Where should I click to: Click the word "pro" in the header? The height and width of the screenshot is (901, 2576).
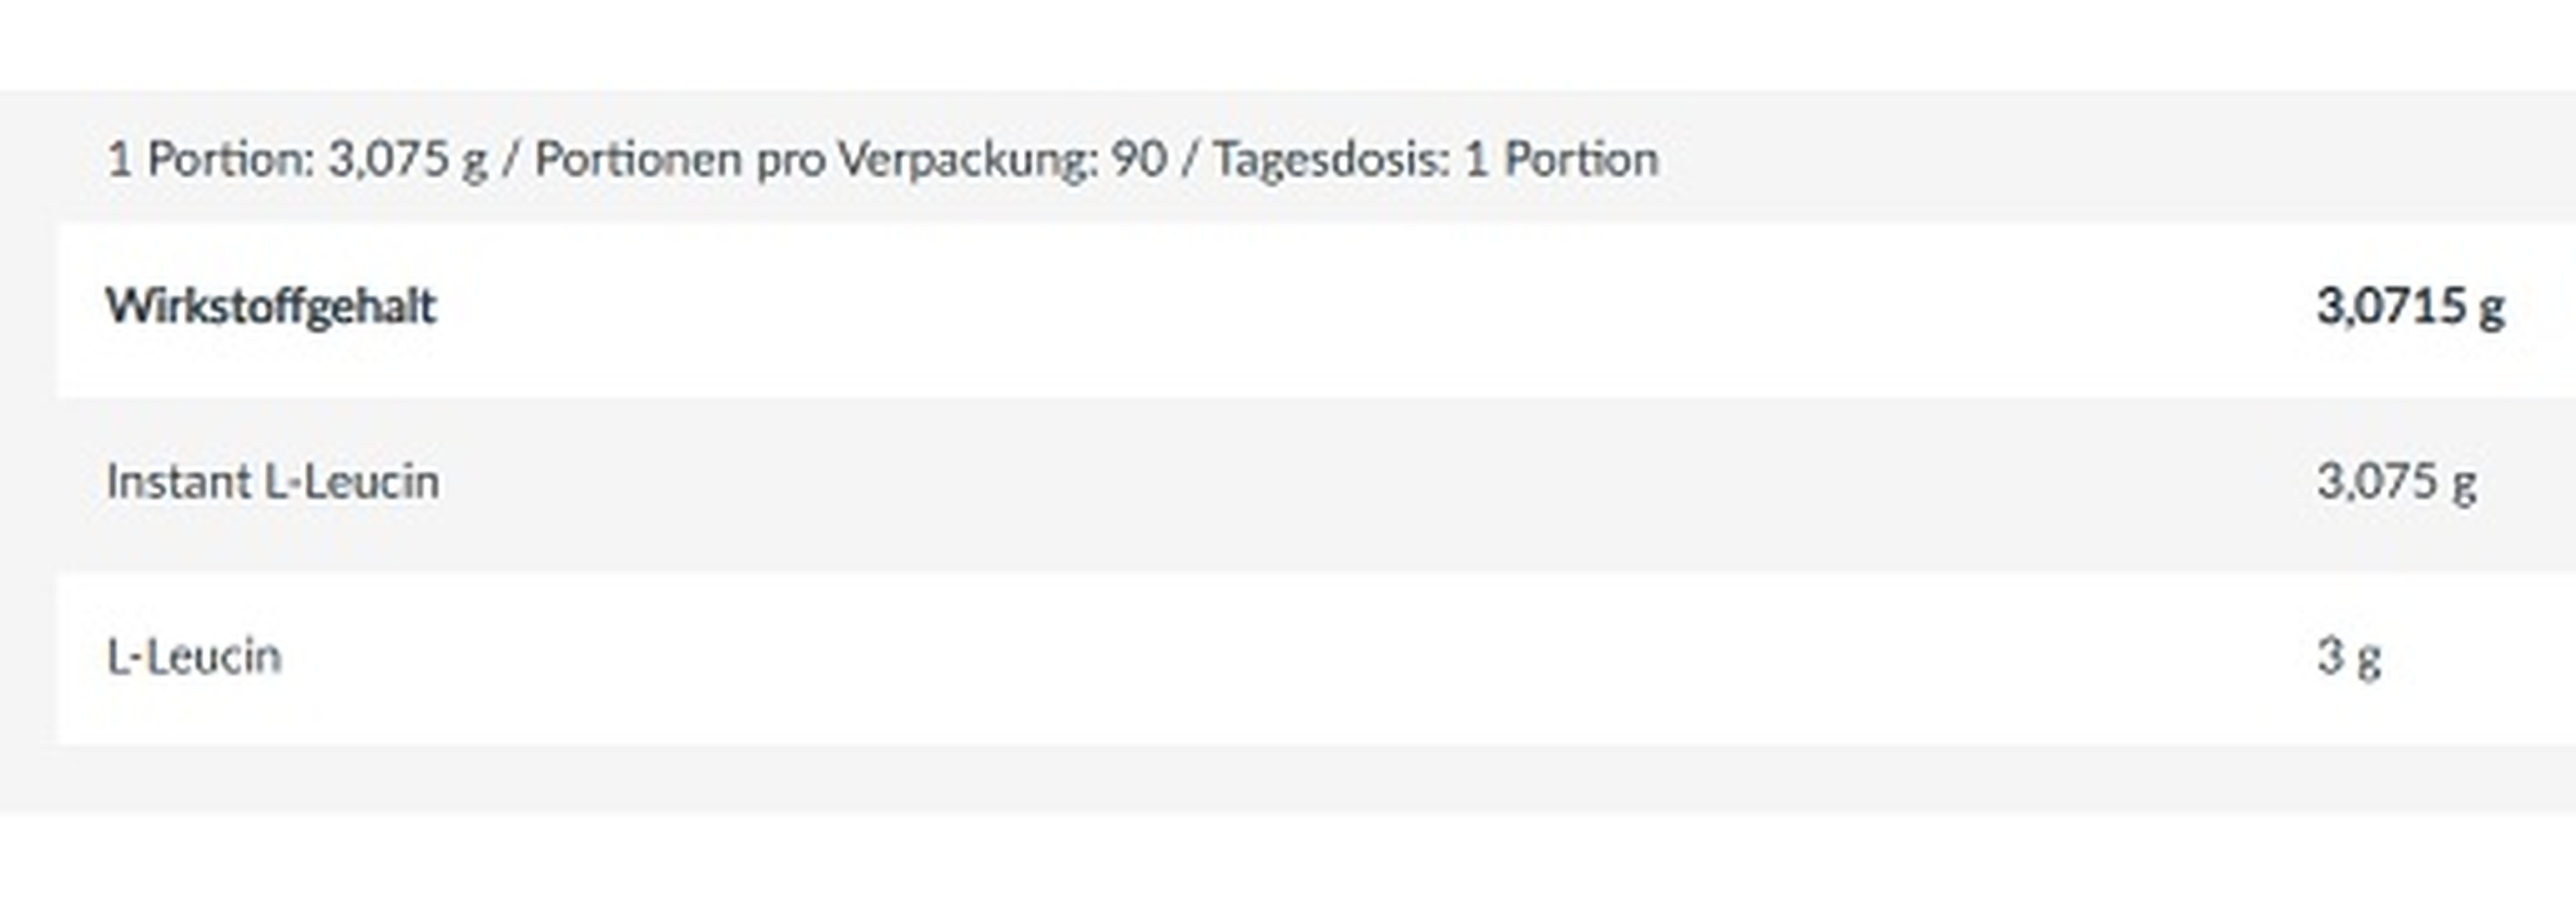tap(789, 159)
